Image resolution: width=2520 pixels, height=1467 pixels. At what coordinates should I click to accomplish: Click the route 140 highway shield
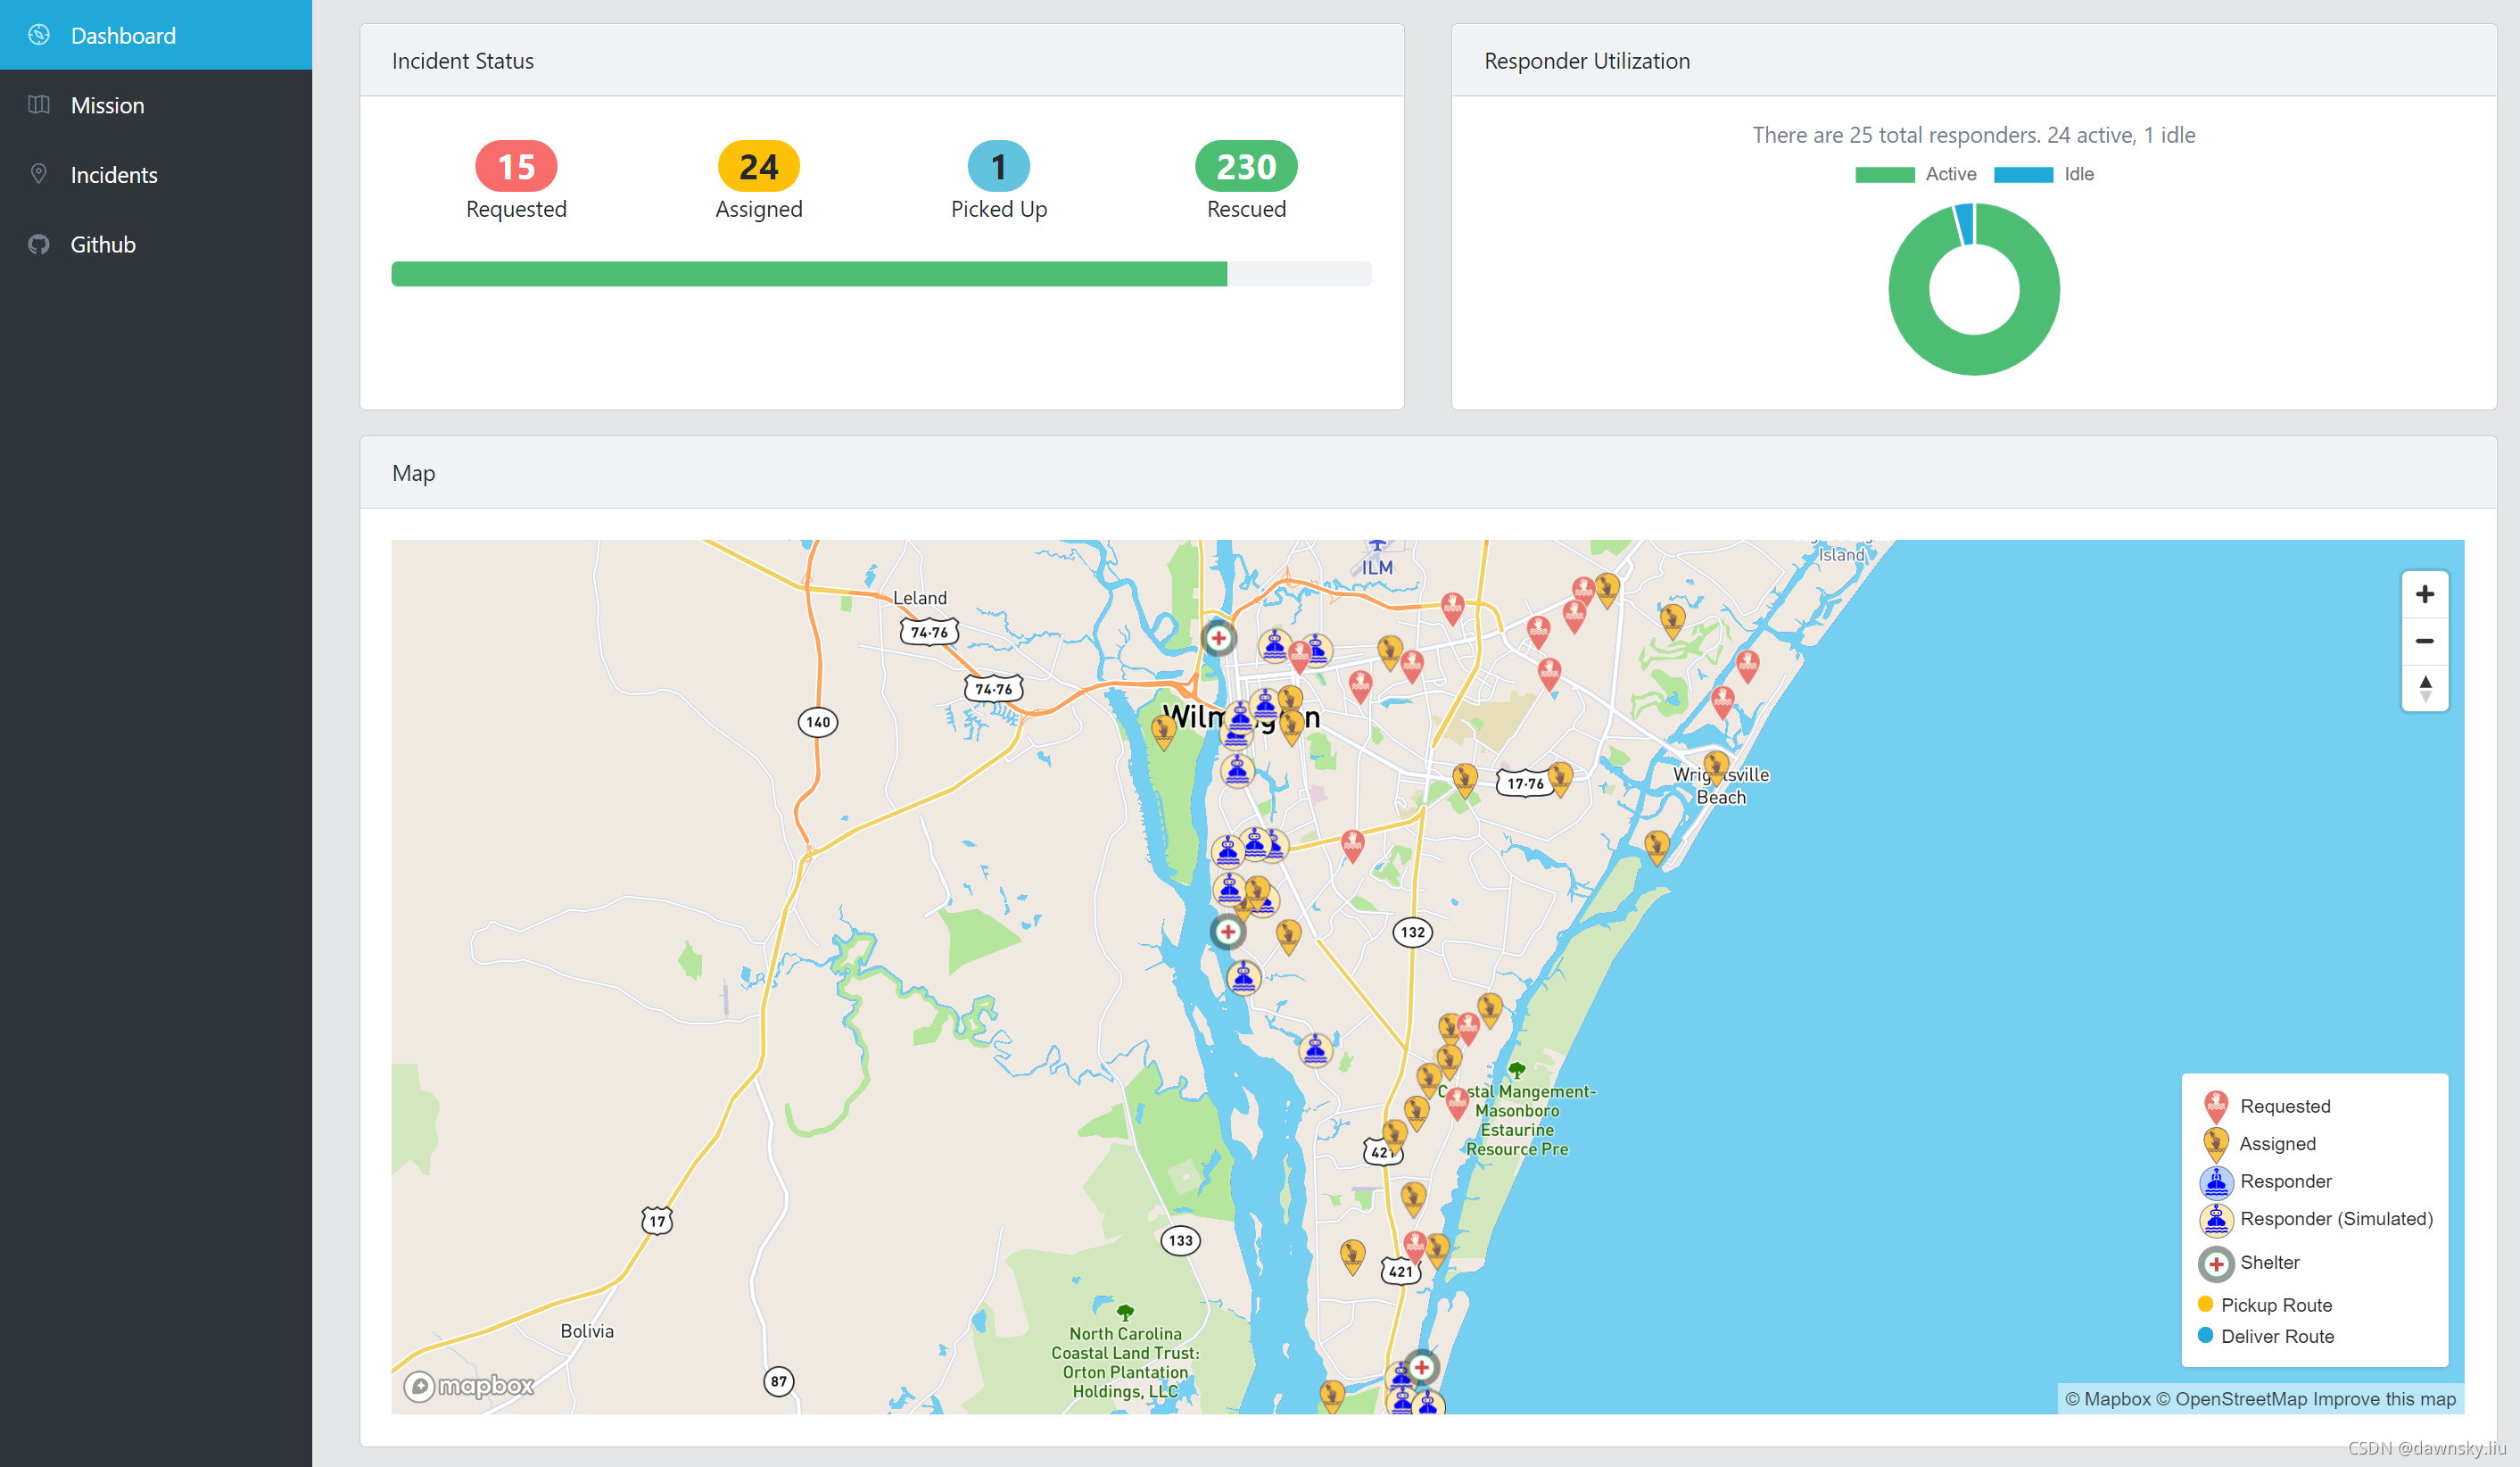point(818,722)
